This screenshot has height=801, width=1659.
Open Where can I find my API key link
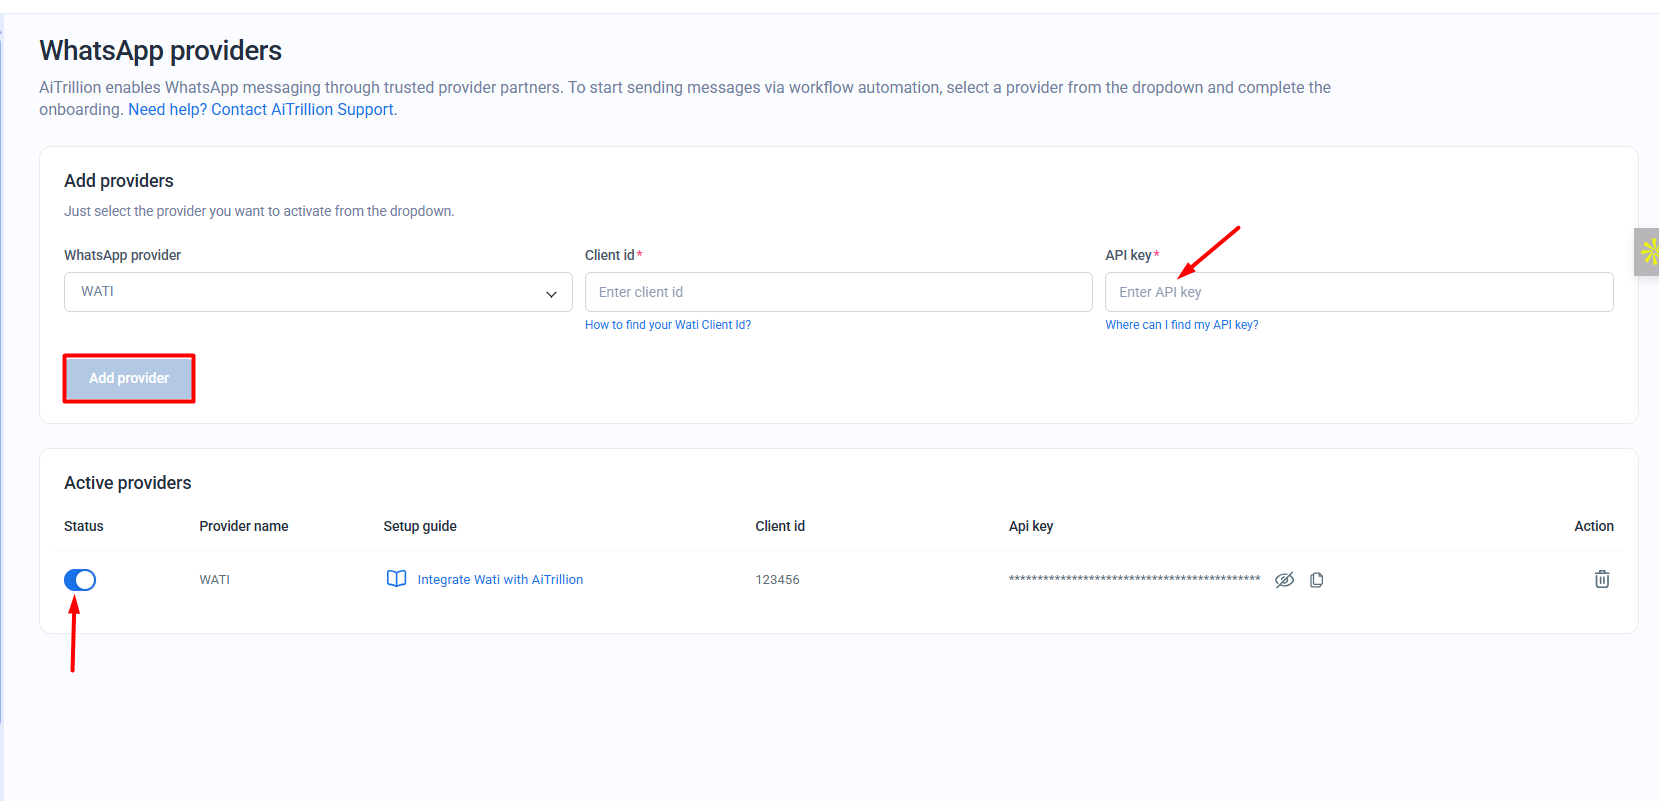[x=1182, y=325]
